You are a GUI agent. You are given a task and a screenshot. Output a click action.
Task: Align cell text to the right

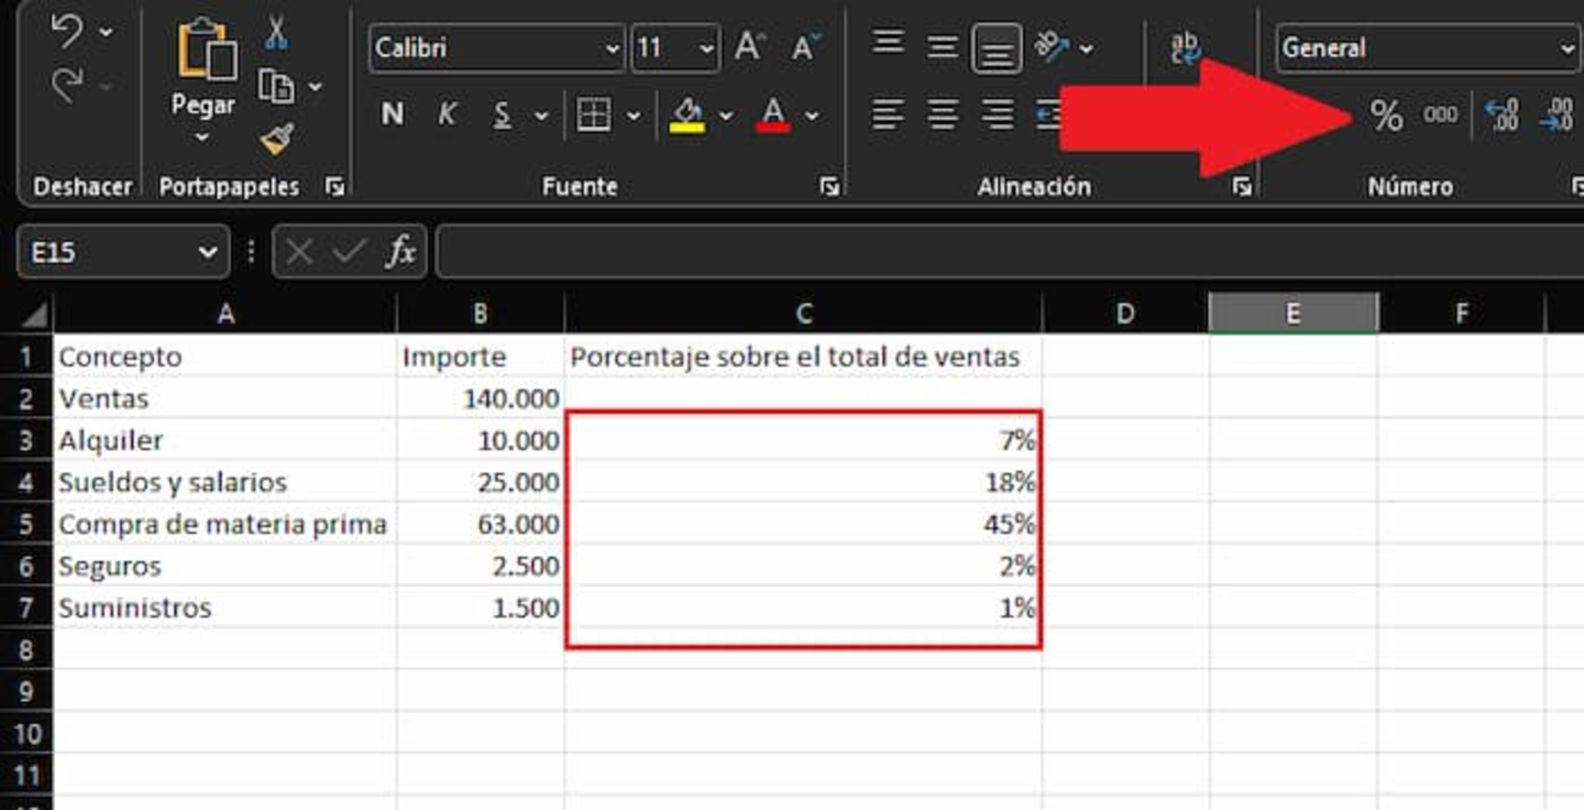pos(997,115)
